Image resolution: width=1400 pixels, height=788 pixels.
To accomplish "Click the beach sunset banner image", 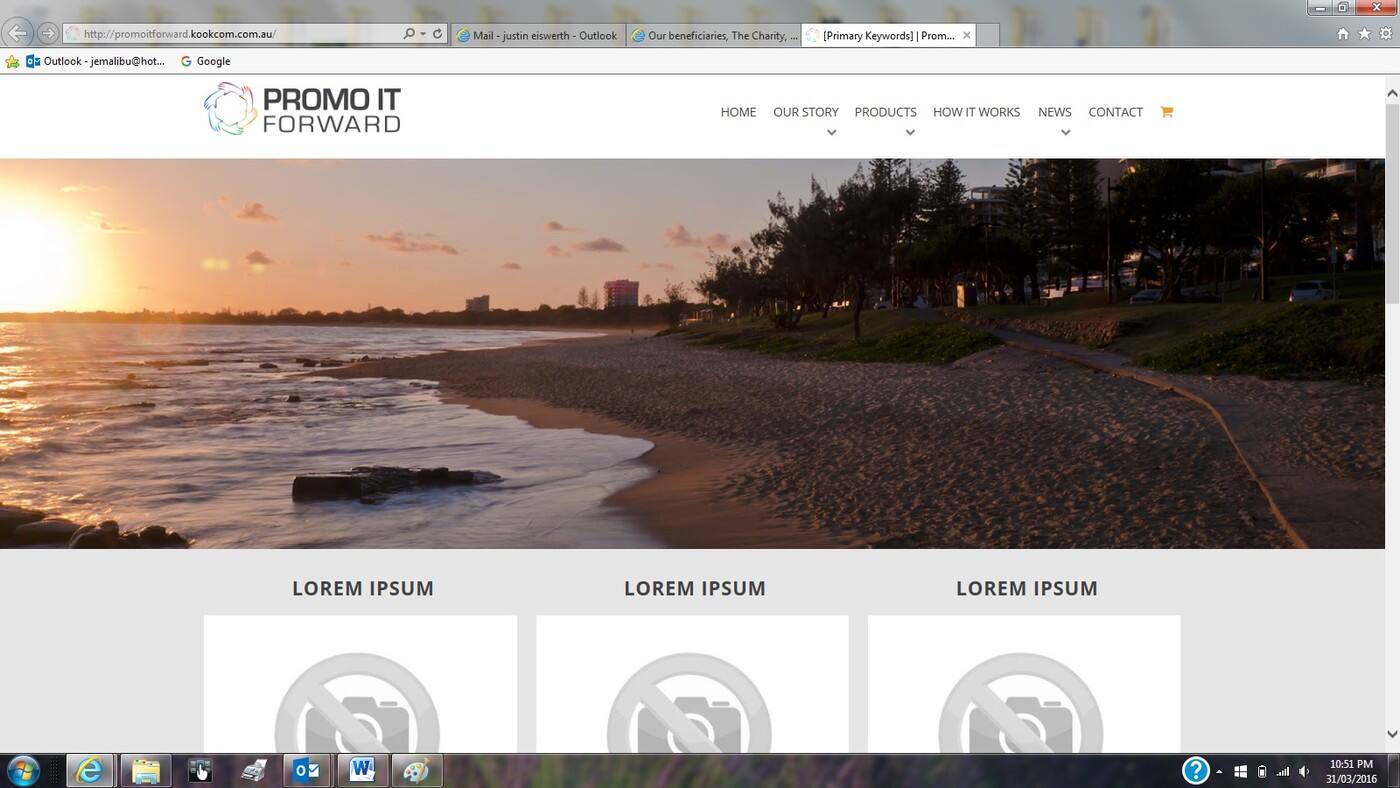I will click(692, 353).
